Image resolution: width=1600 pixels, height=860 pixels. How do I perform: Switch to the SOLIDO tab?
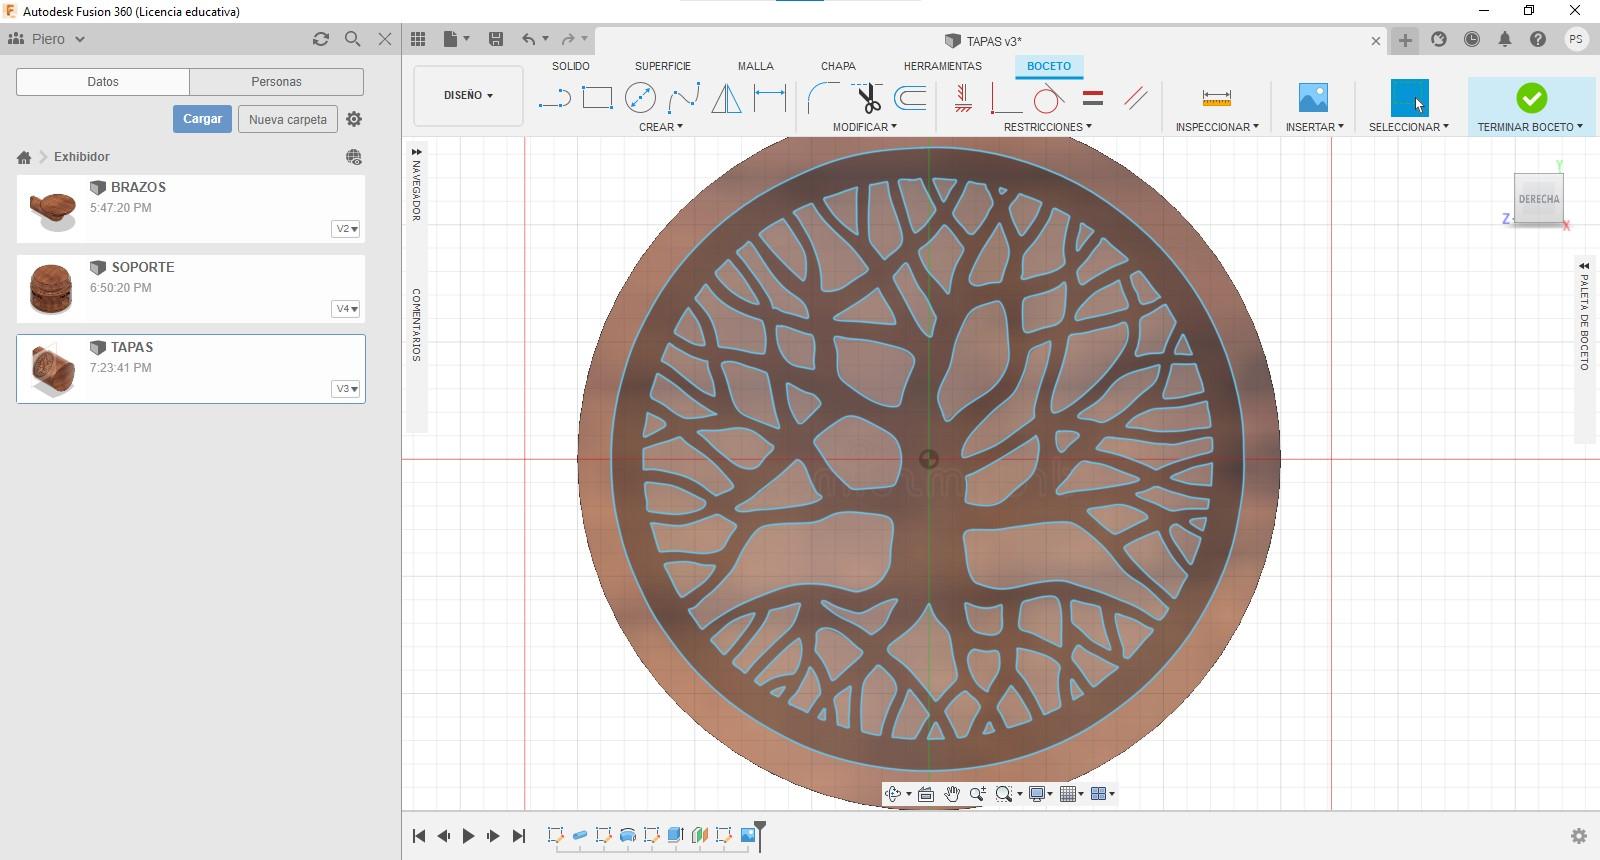point(571,66)
